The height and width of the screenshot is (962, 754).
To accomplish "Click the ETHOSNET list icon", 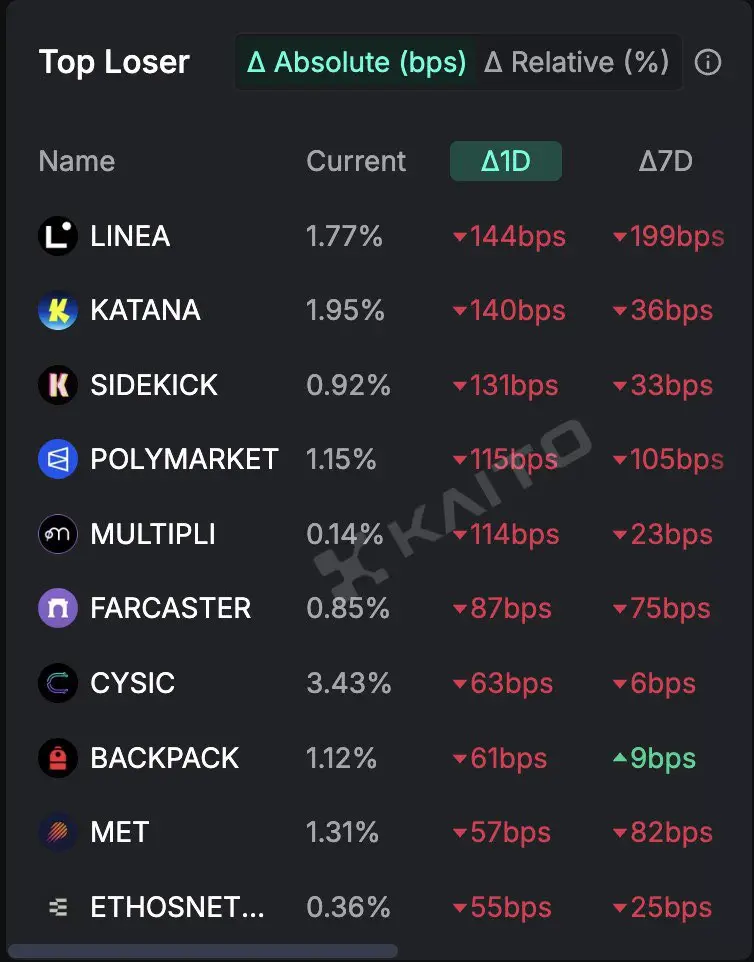I will click(58, 907).
